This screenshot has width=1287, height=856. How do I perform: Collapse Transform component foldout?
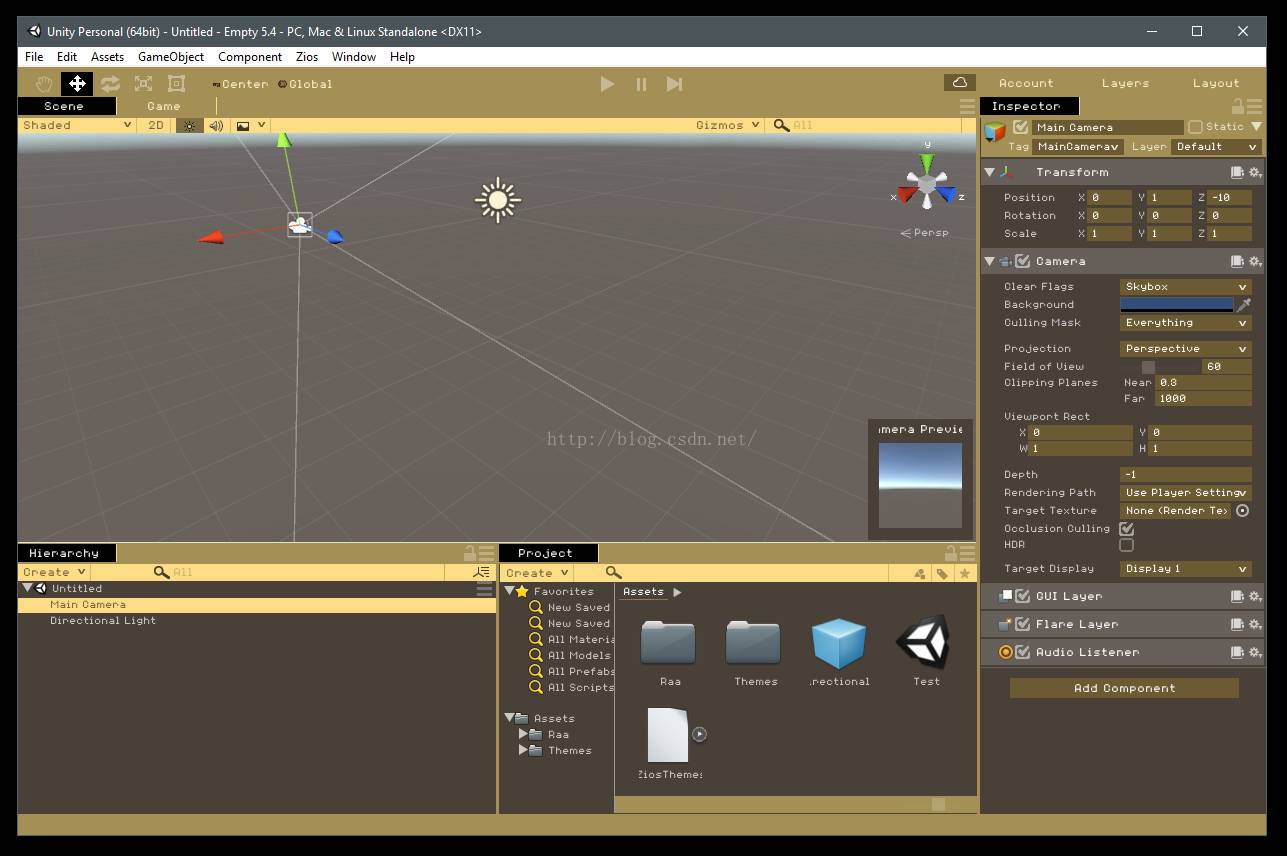[x=990, y=172]
